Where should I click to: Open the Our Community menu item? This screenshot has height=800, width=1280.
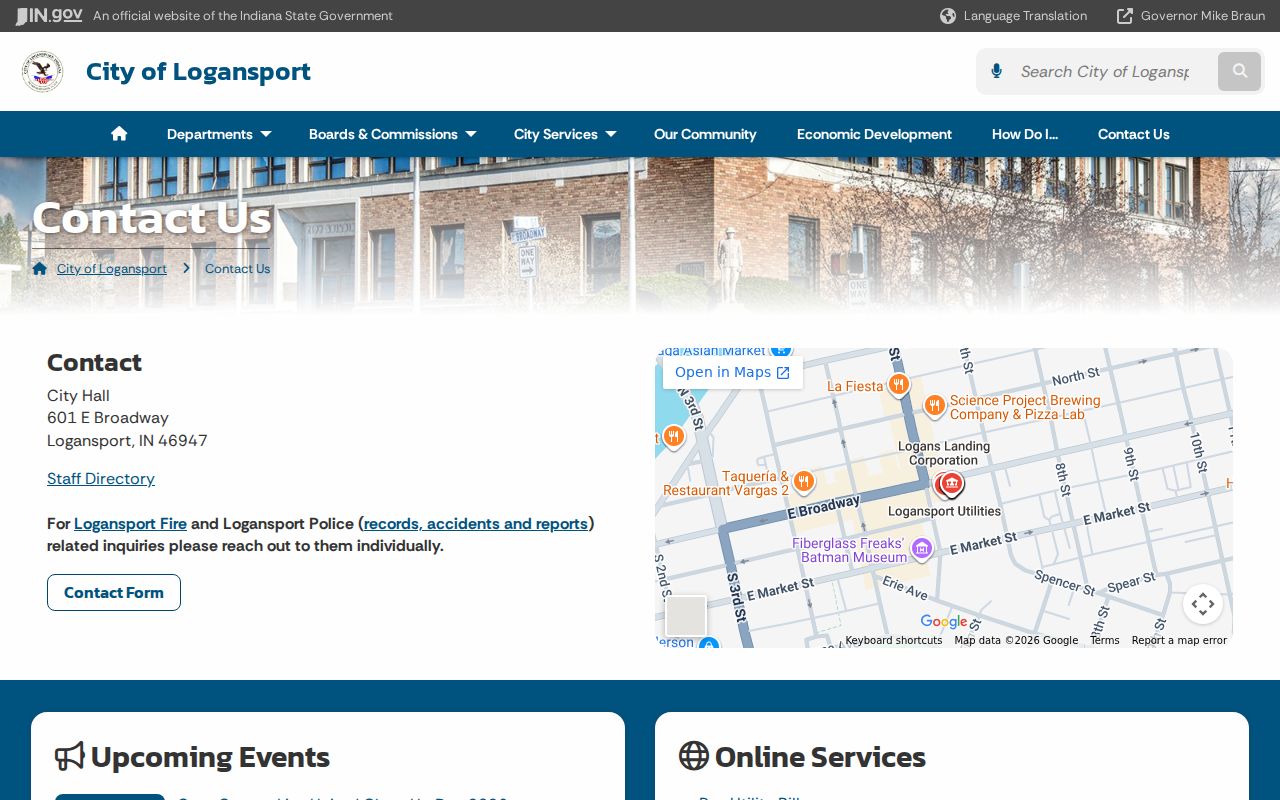tap(705, 134)
